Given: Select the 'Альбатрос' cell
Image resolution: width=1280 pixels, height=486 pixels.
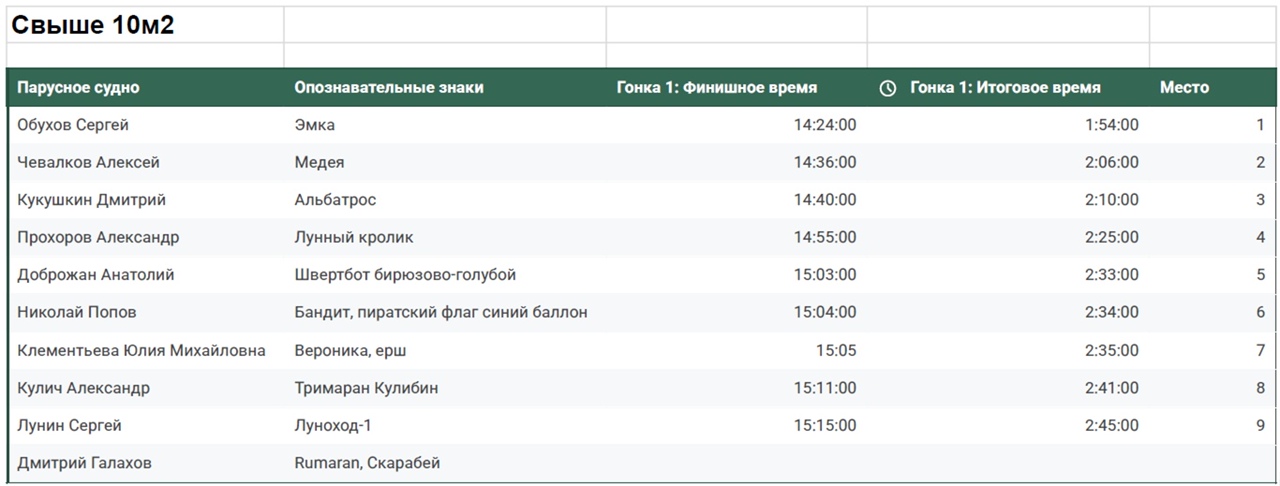Looking at the screenshot, I should 335,200.
